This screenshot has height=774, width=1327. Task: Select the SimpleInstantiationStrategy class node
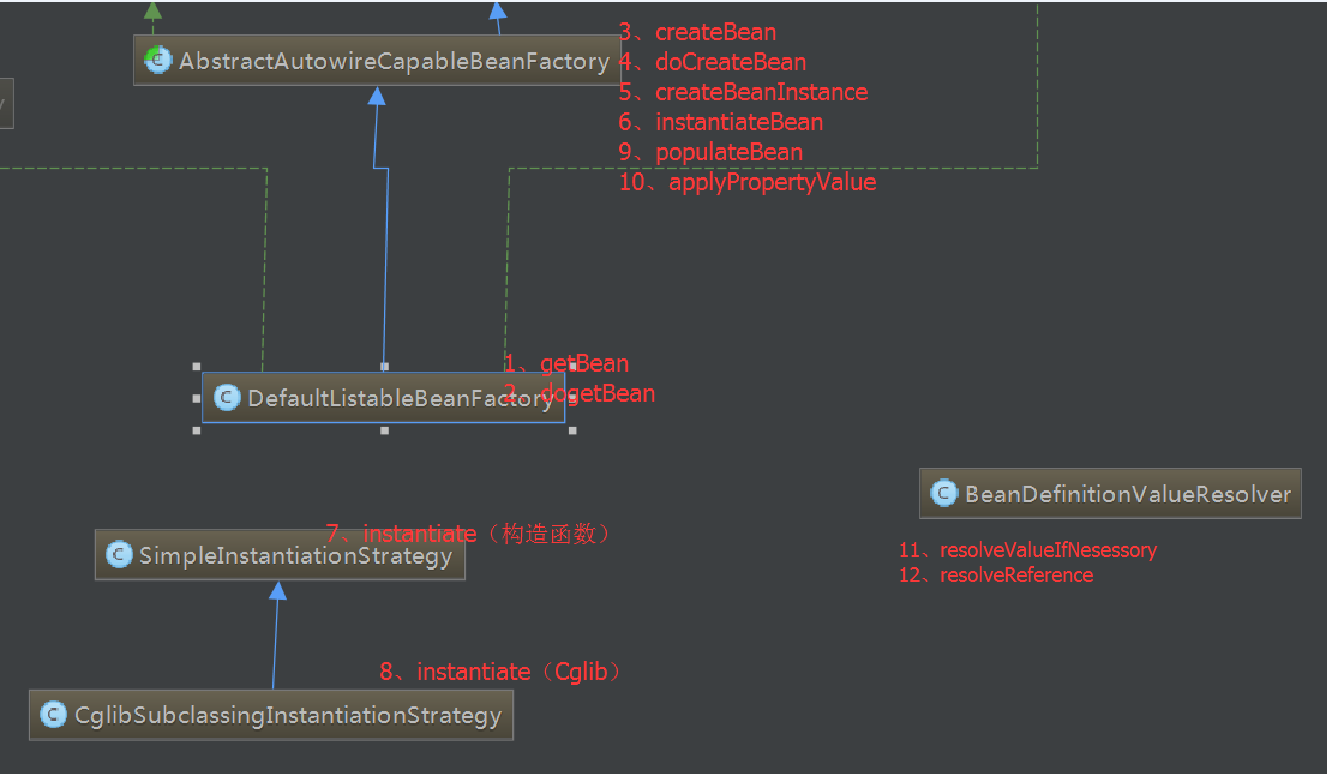click(x=280, y=555)
